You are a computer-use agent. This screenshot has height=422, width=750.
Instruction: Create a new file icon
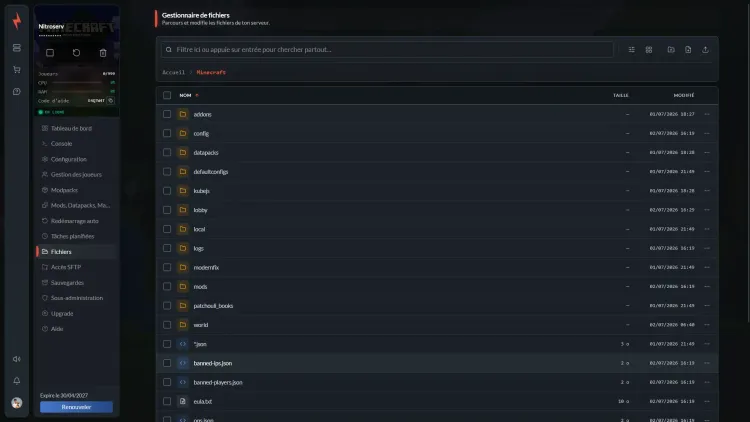688,50
